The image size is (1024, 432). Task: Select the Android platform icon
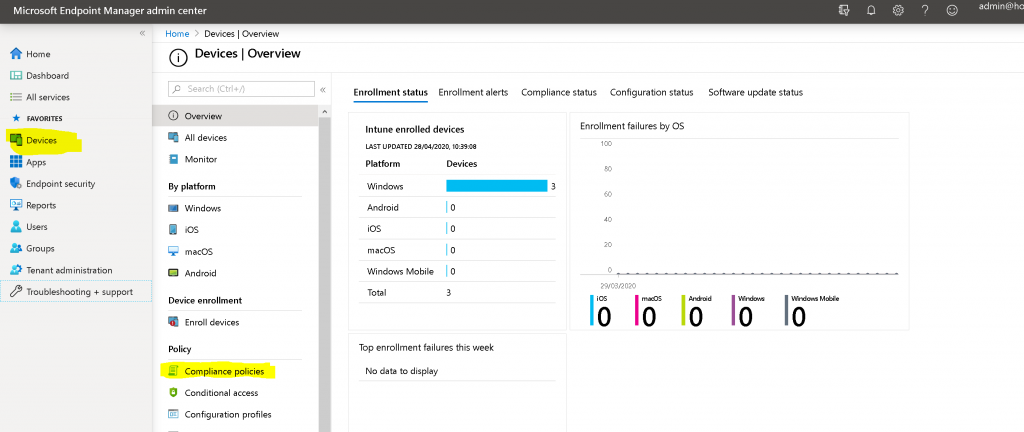pyautogui.click(x=173, y=273)
